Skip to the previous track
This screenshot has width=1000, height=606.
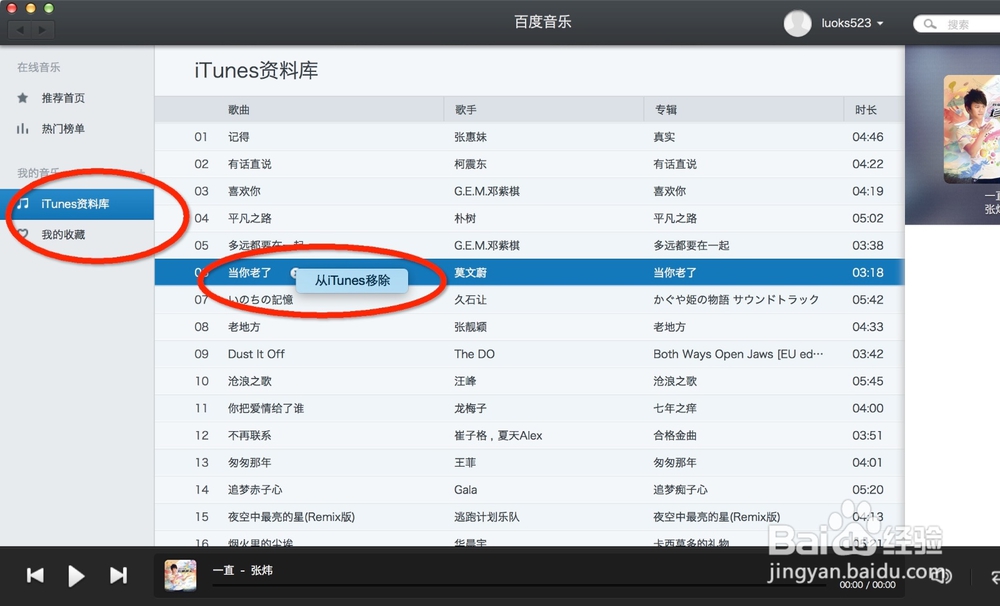(x=35, y=575)
